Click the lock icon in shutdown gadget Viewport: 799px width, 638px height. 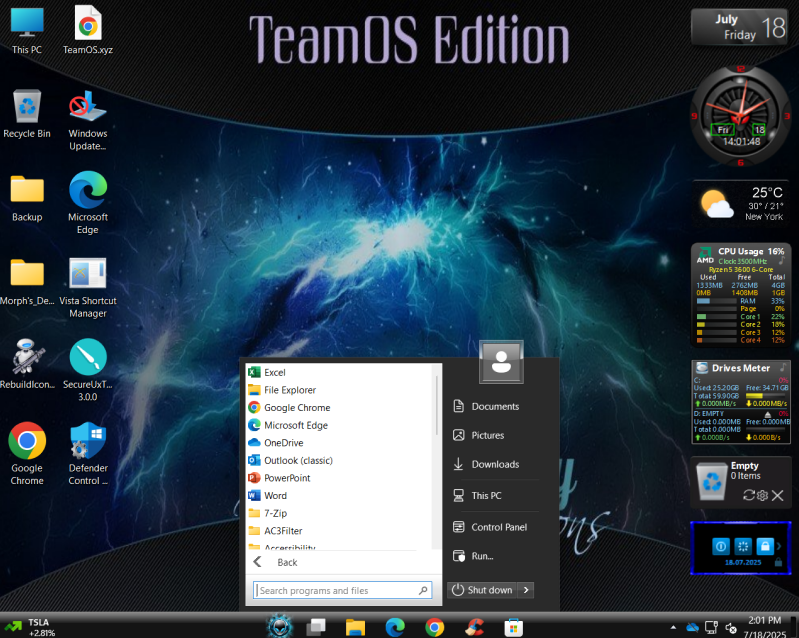point(765,546)
